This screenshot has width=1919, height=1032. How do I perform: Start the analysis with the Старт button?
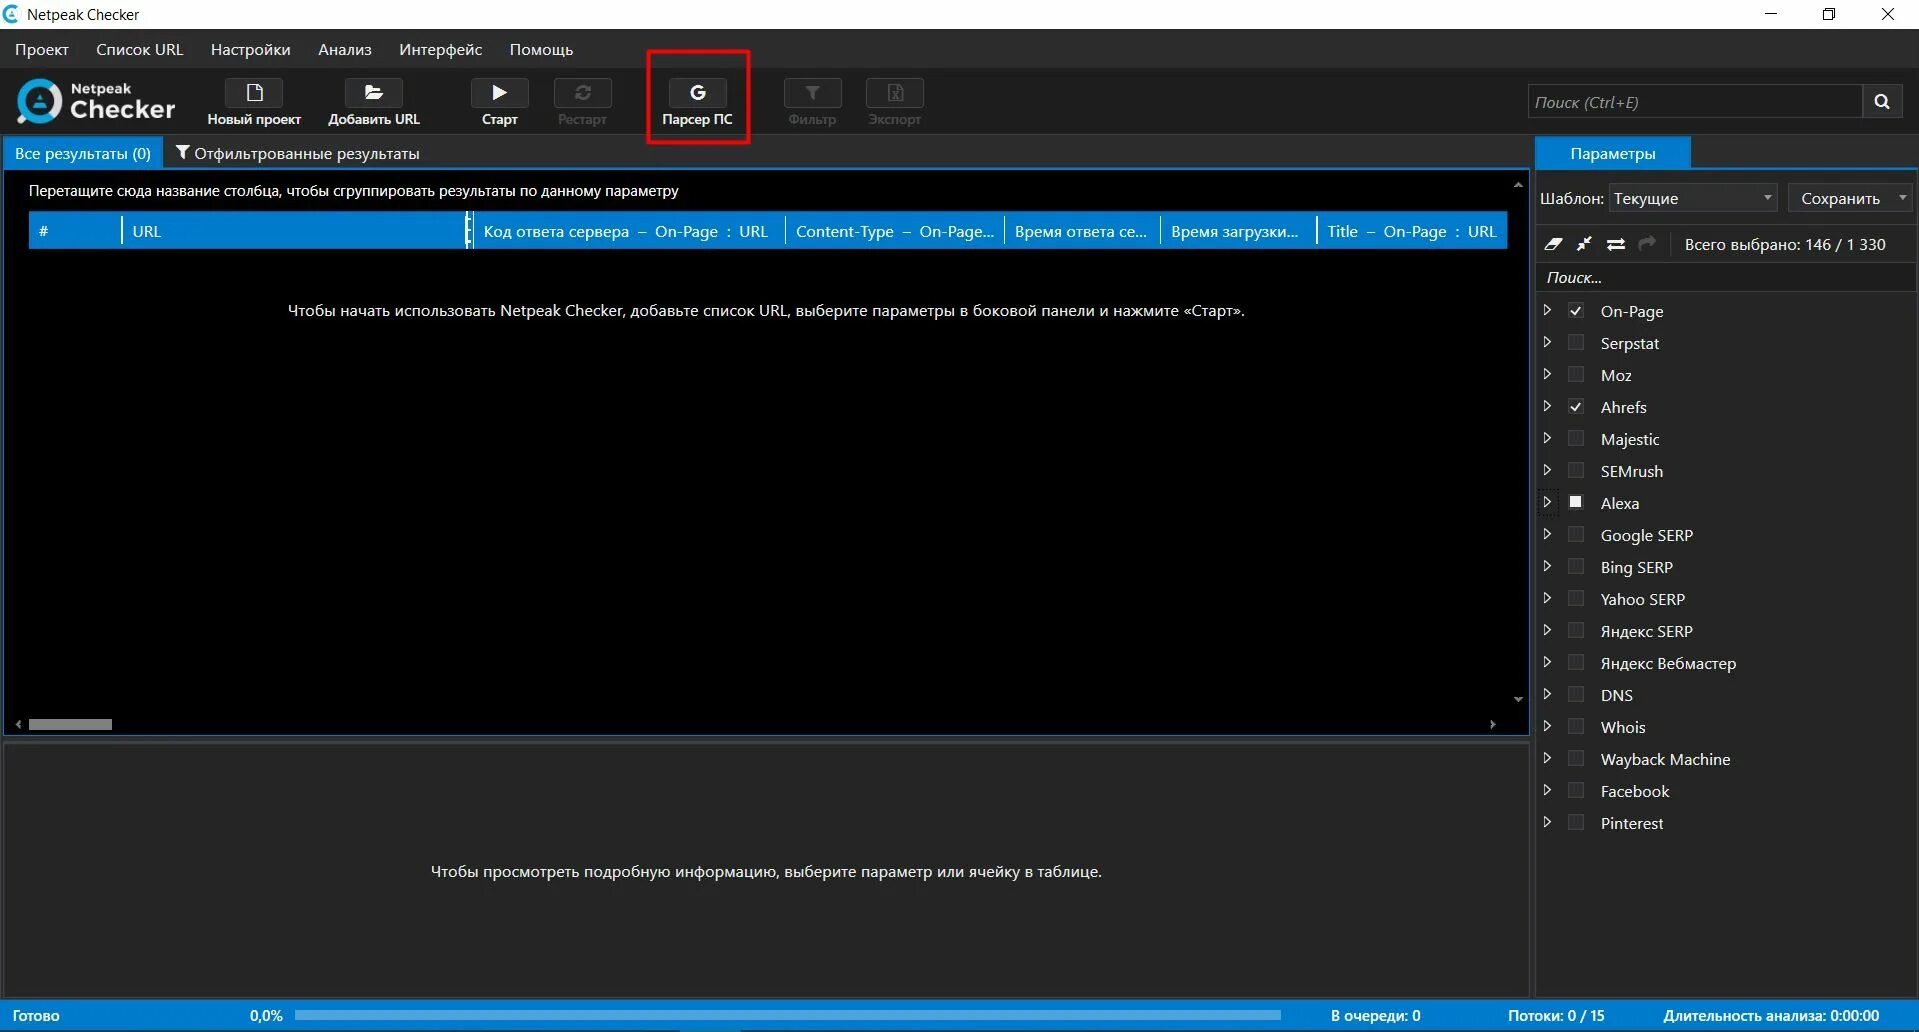[499, 103]
